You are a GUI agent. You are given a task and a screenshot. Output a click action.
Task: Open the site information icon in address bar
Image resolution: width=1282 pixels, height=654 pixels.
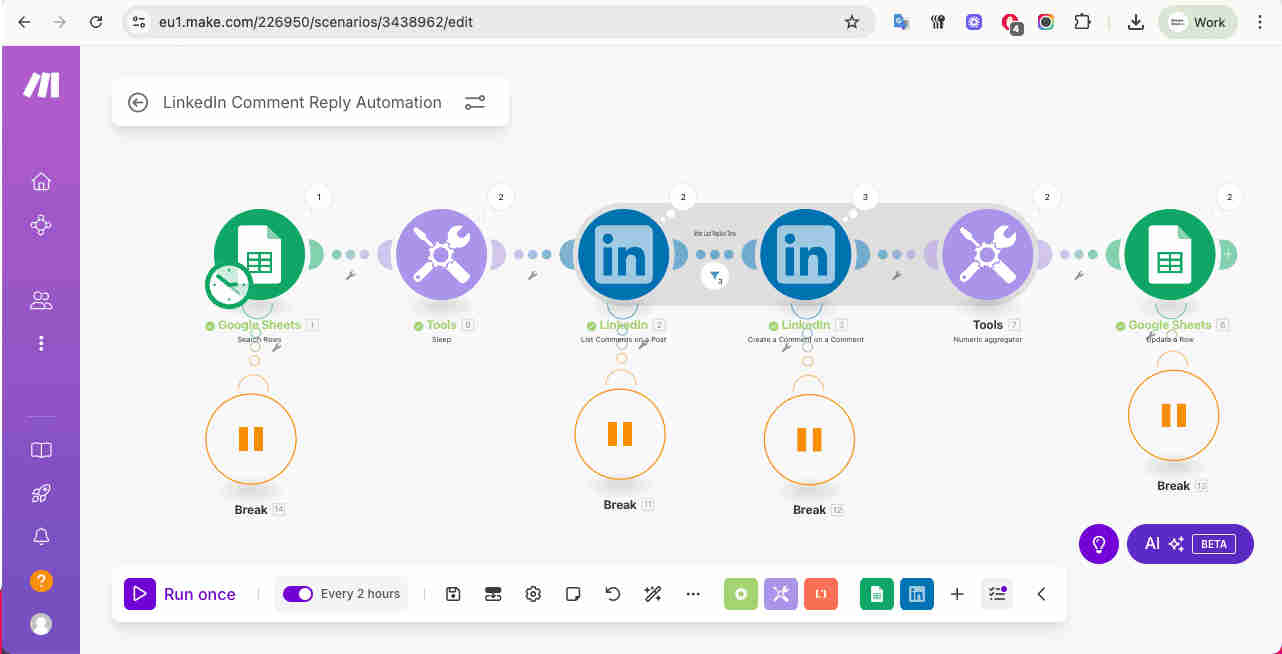point(140,22)
